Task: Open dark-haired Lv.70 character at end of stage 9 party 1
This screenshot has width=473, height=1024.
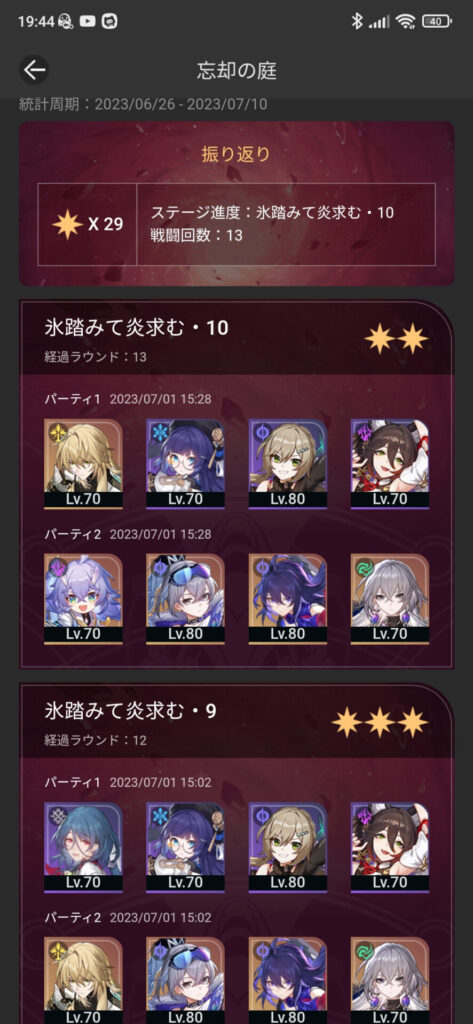Action: (x=390, y=847)
